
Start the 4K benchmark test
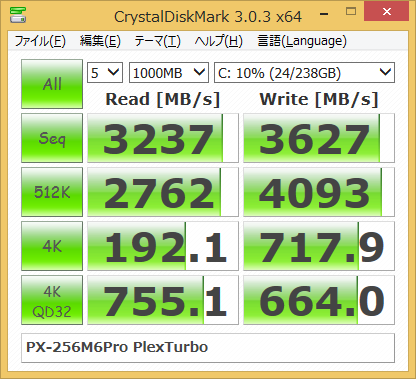[x=52, y=246]
